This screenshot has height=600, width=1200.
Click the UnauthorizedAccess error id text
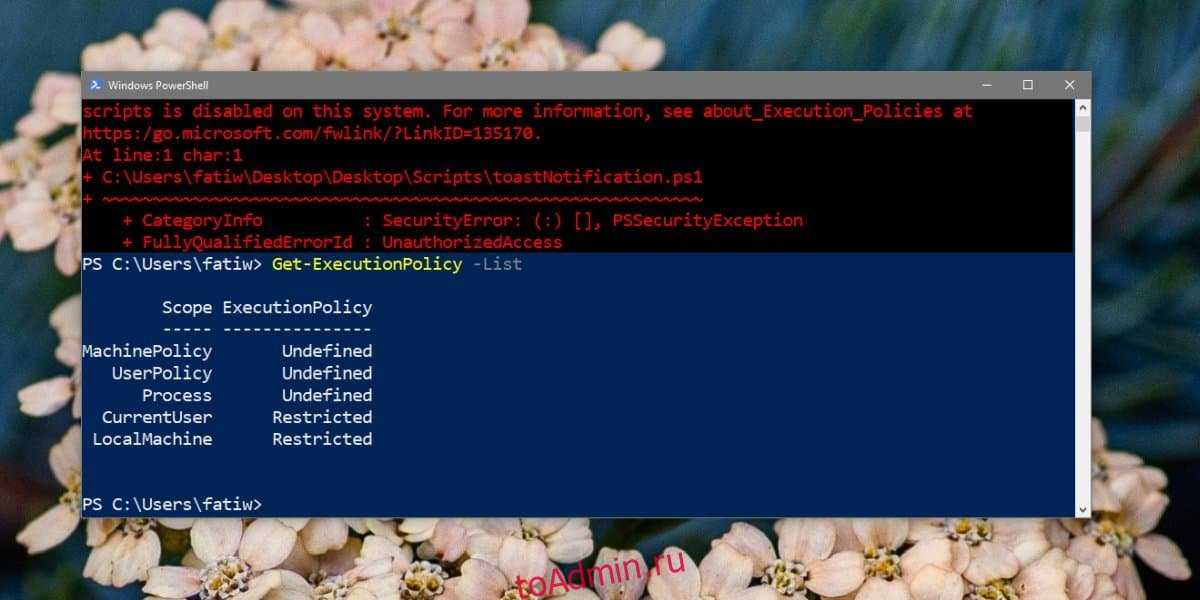[x=472, y=242]
